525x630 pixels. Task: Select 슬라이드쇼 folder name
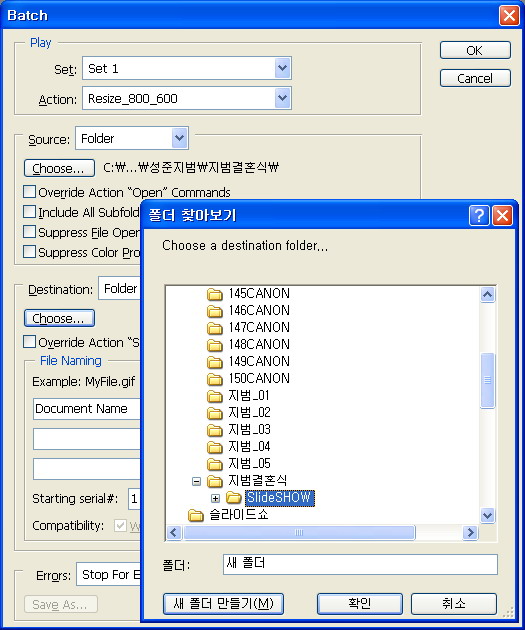239,515
